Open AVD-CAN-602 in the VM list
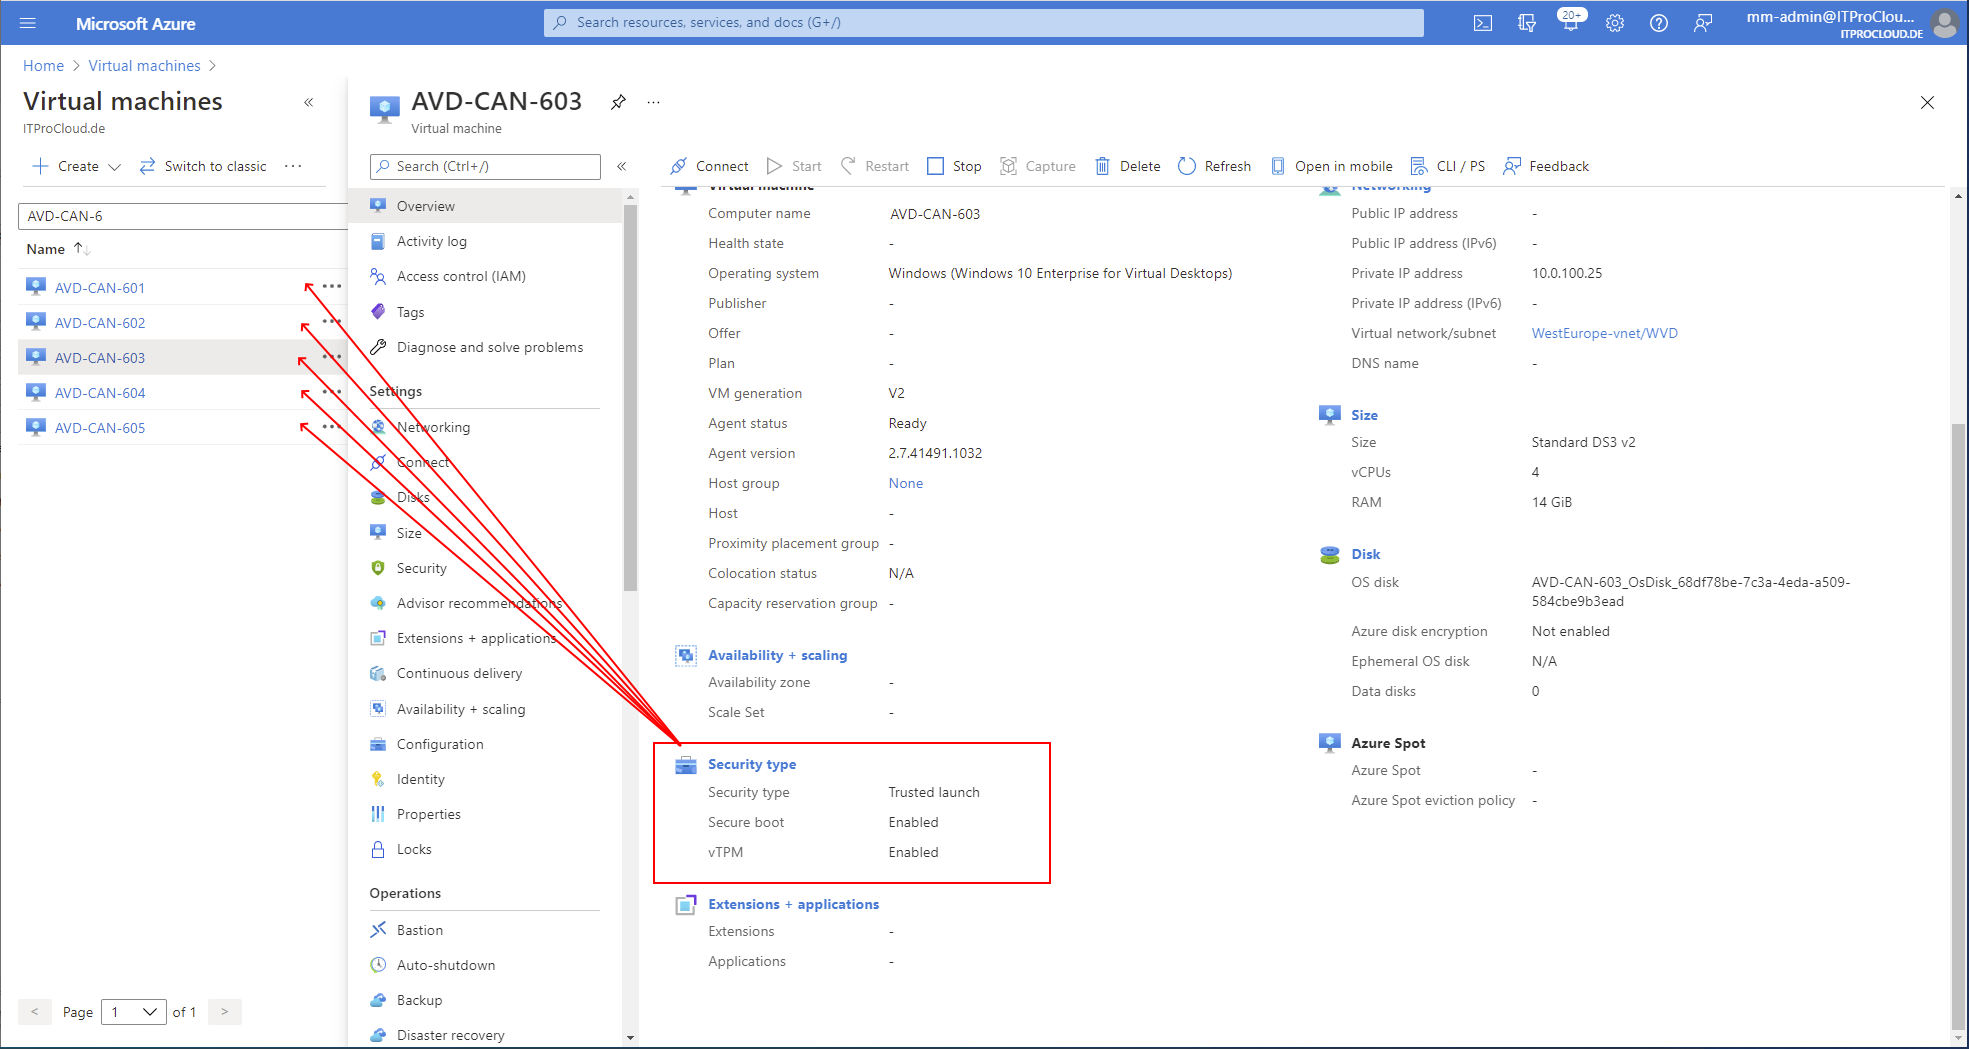This screenshot has width=1969, height=1049. (x=100, y=323)
